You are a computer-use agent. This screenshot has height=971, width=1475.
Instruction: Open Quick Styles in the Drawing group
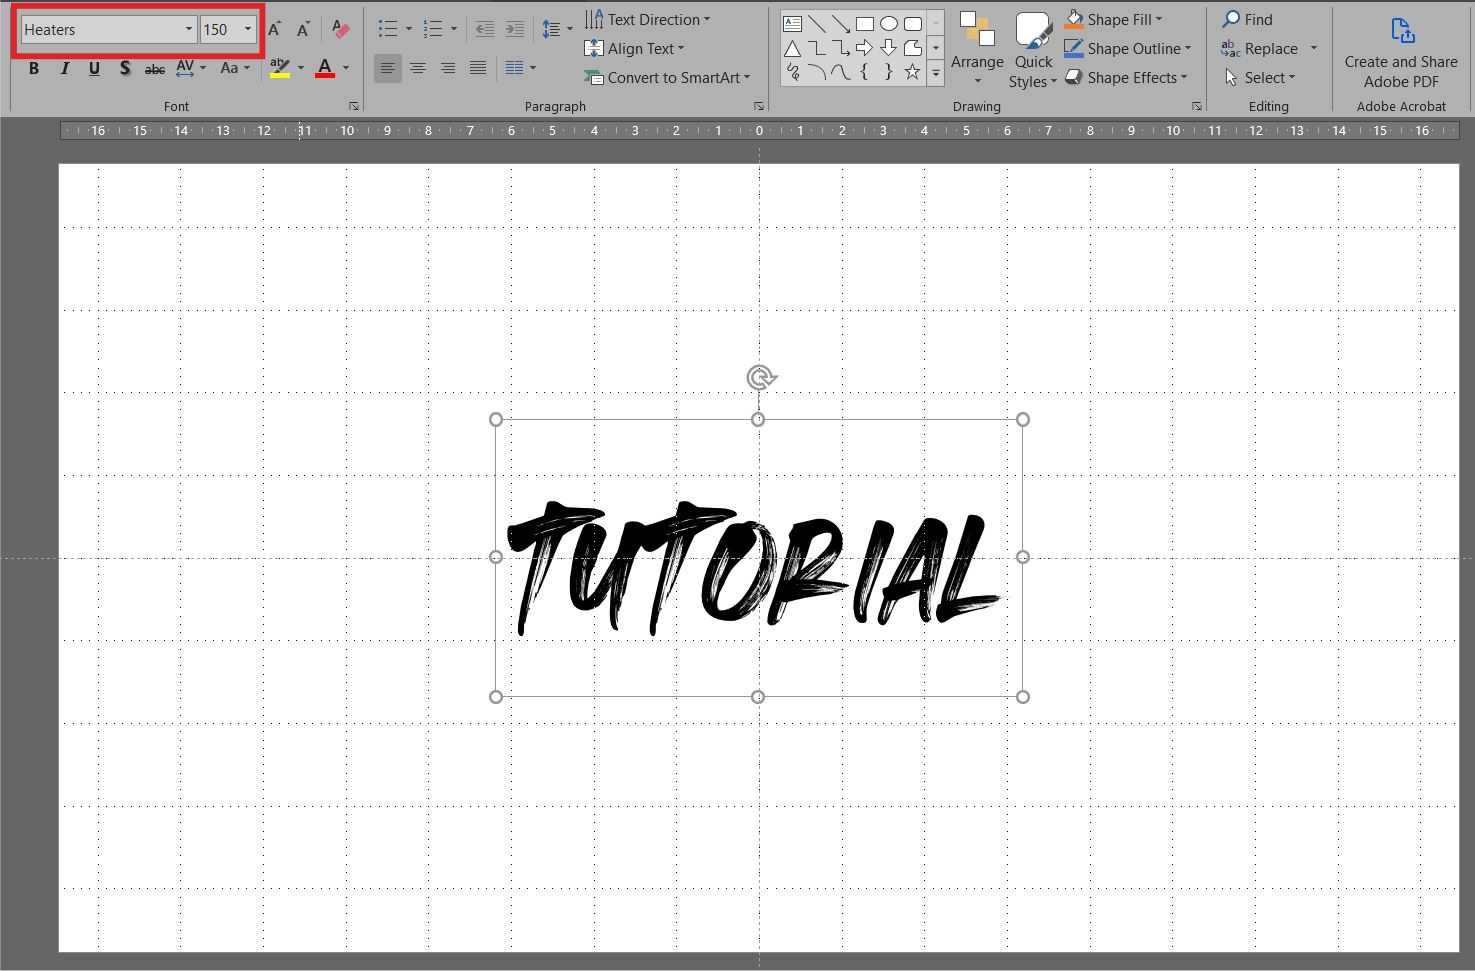(1033, 48)
